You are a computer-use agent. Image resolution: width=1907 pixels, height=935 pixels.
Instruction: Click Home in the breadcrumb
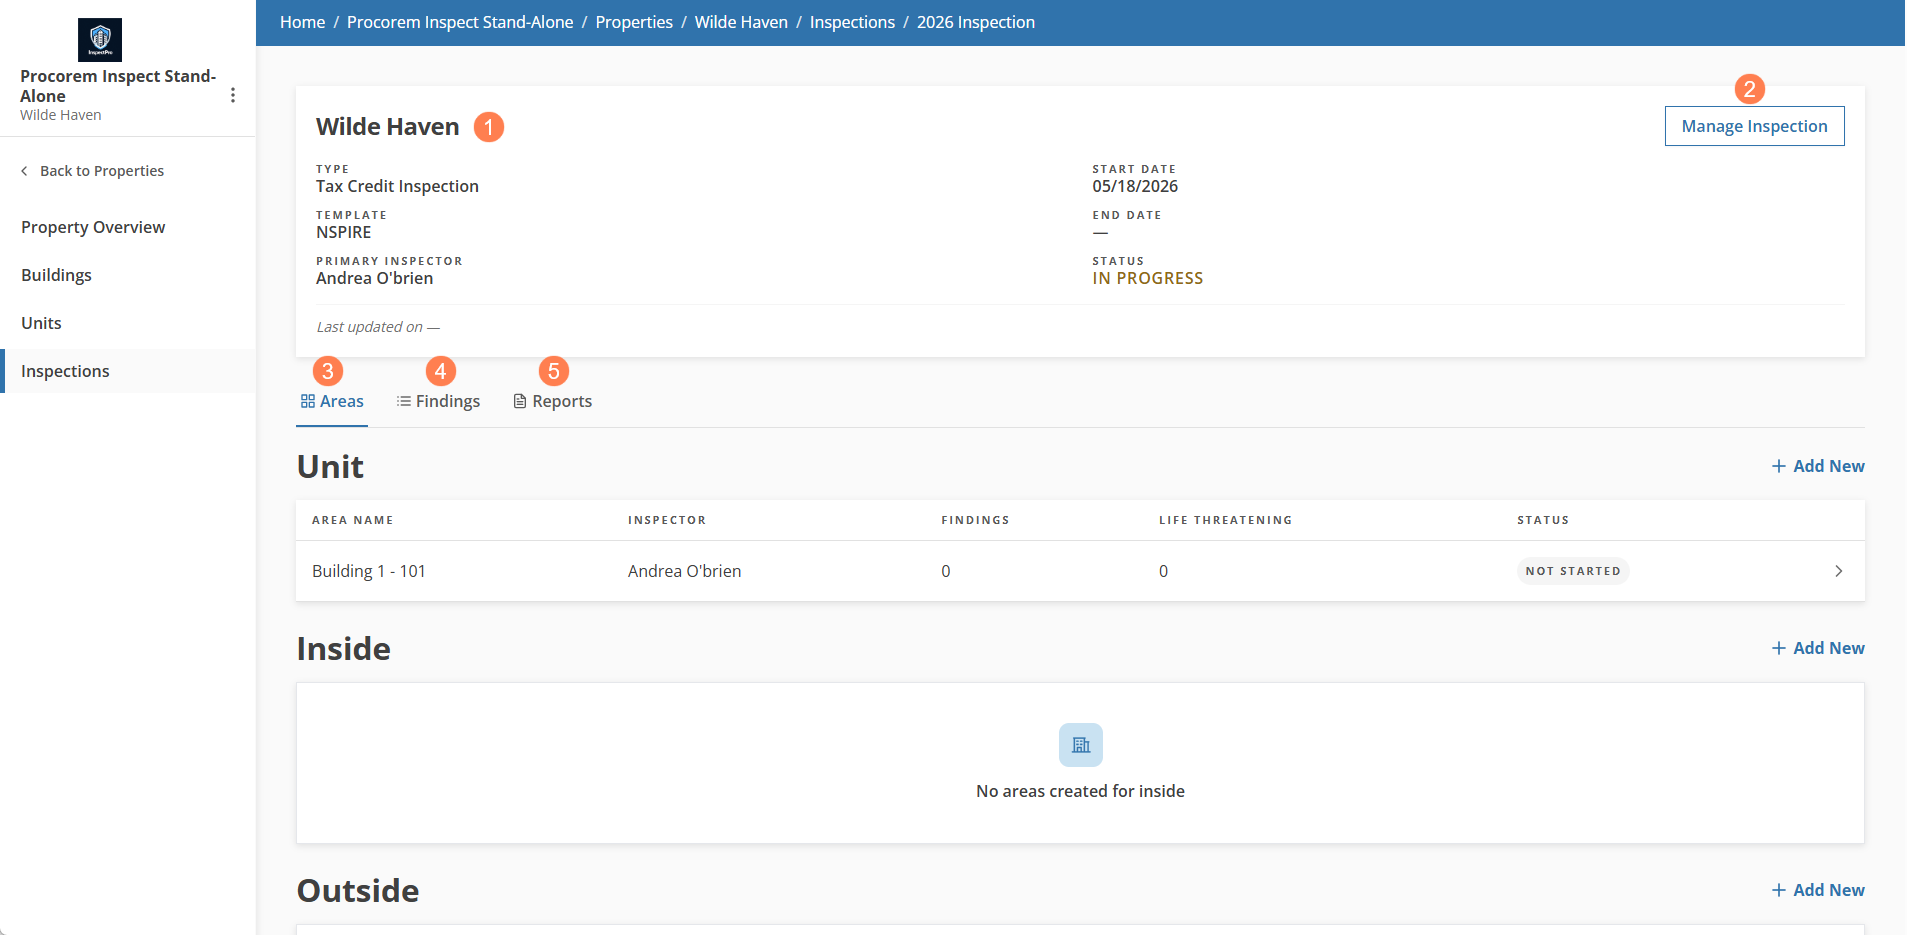[302, 22]
